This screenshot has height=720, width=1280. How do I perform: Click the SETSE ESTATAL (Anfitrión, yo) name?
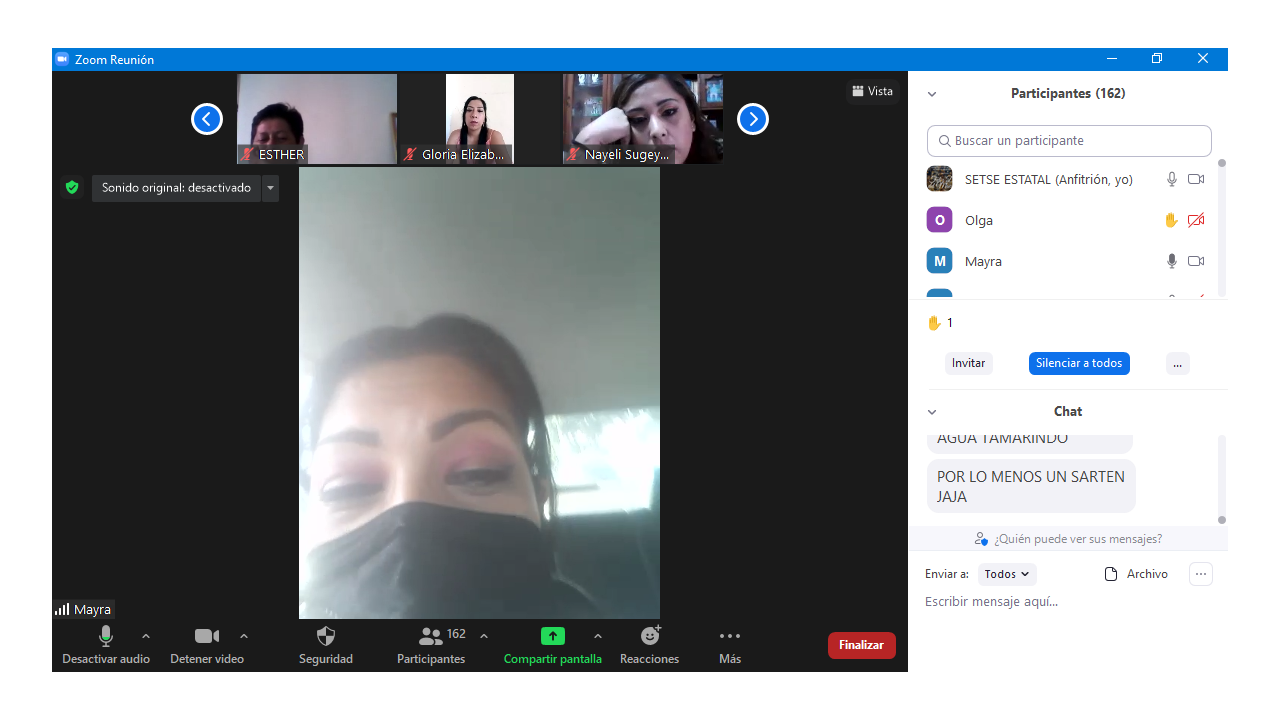(1049, 180)
